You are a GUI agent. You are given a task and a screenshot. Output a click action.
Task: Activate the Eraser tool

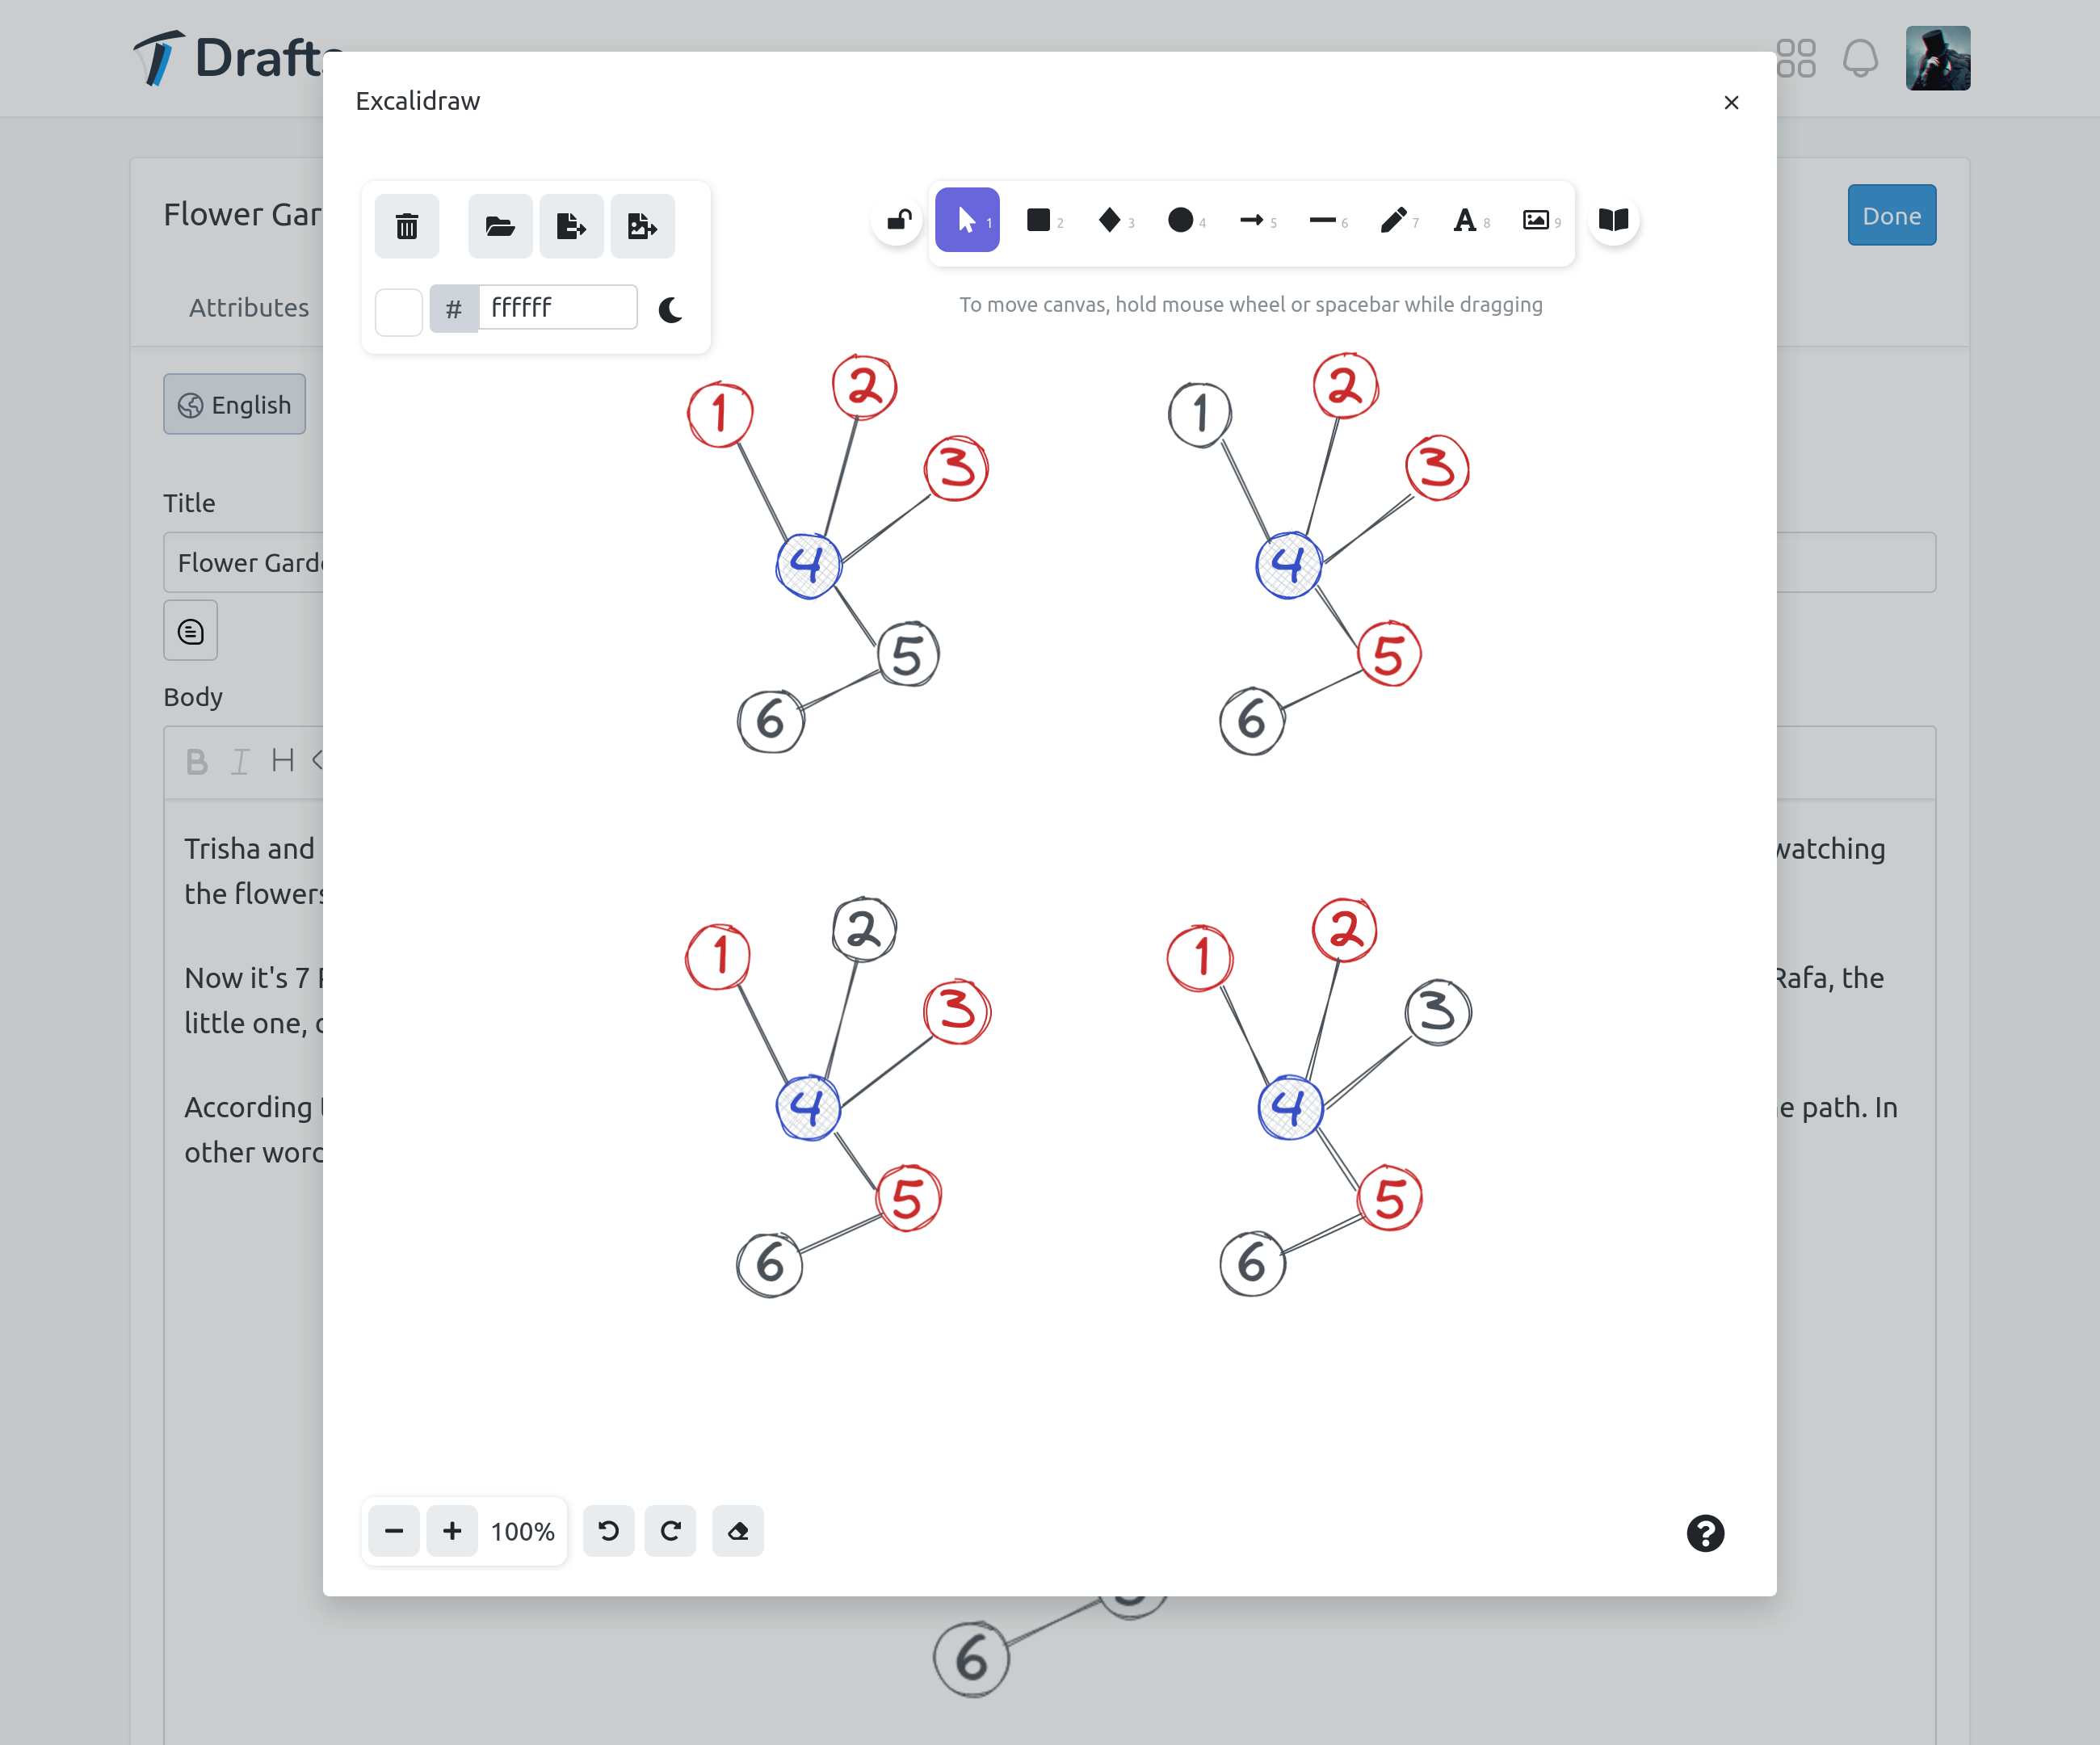pyautogui.click(x=737, y=1531)
